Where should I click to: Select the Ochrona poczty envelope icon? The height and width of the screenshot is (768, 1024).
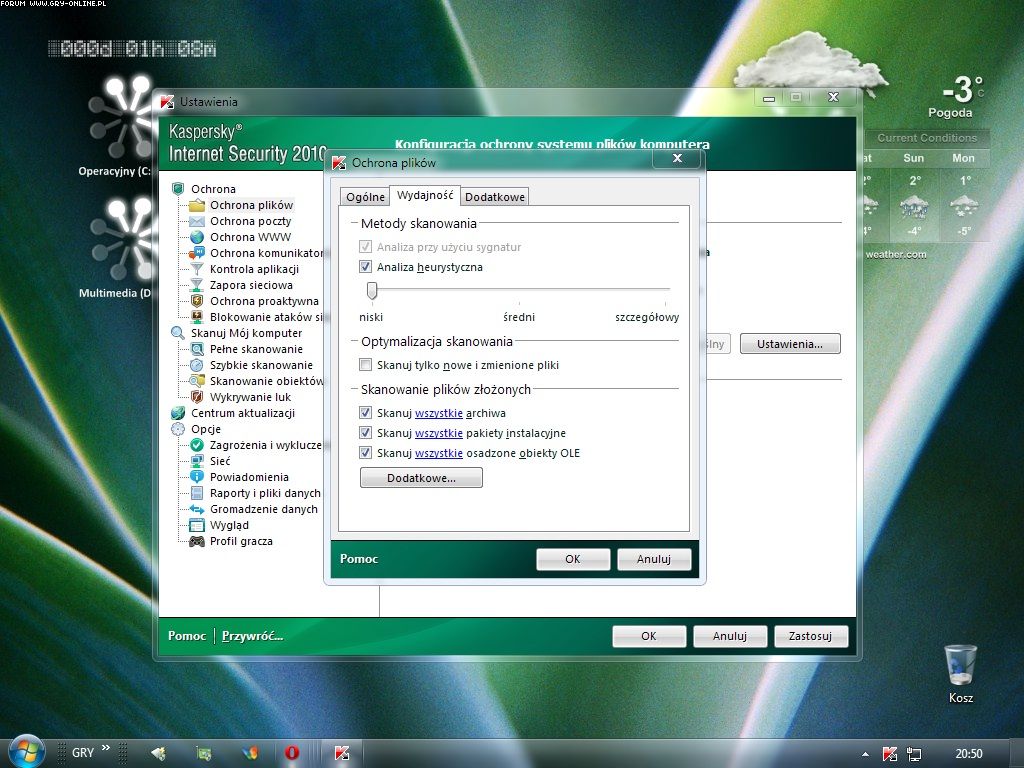(x=197, y=221)
